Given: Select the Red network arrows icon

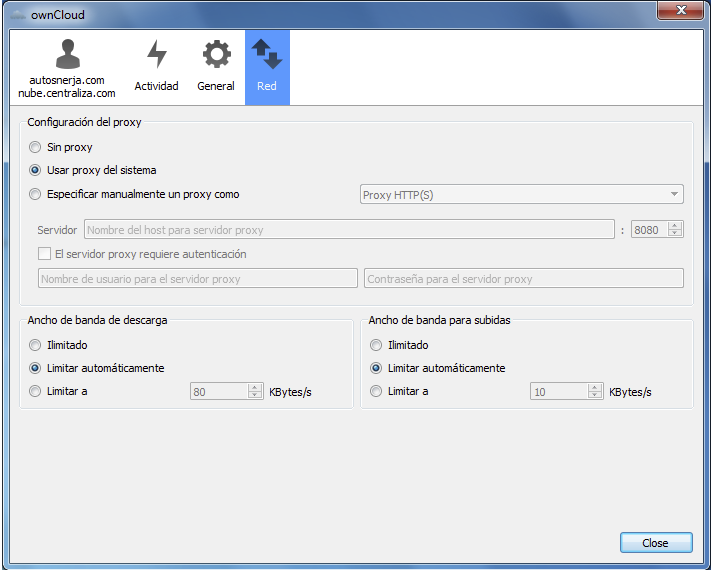Looking at the screenshot, I should coord(267,55).
